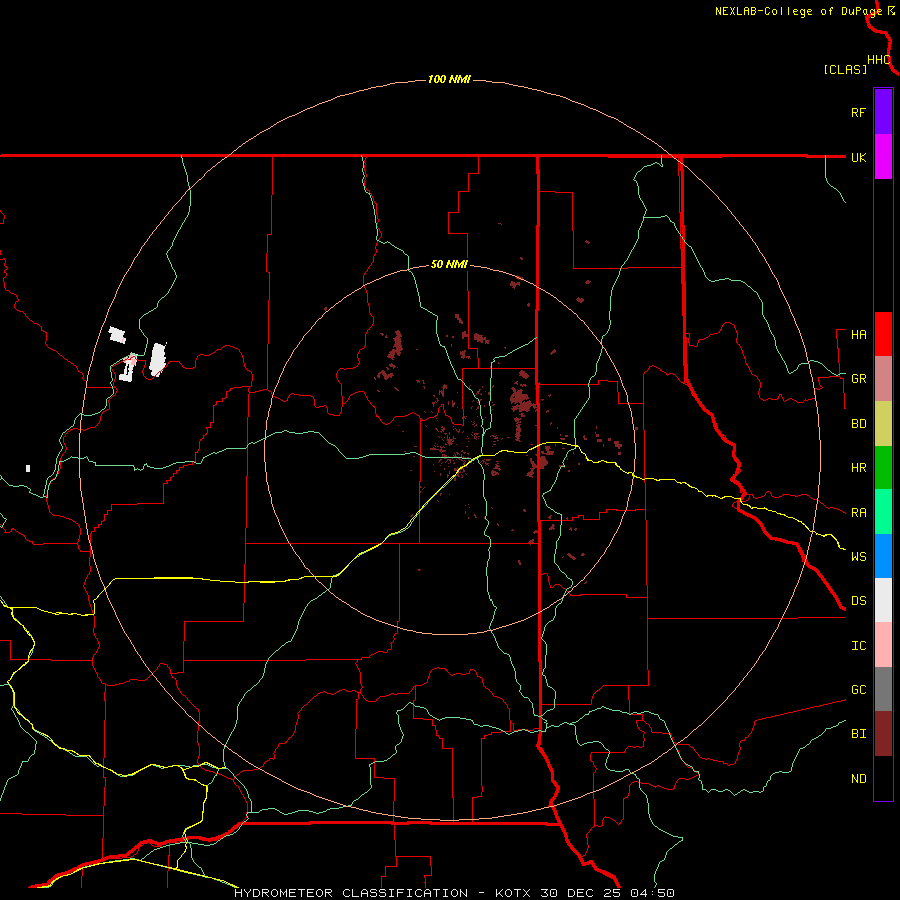900x900 pixels.
Task: Click the GC gray legend swatch
Action: 883,689
